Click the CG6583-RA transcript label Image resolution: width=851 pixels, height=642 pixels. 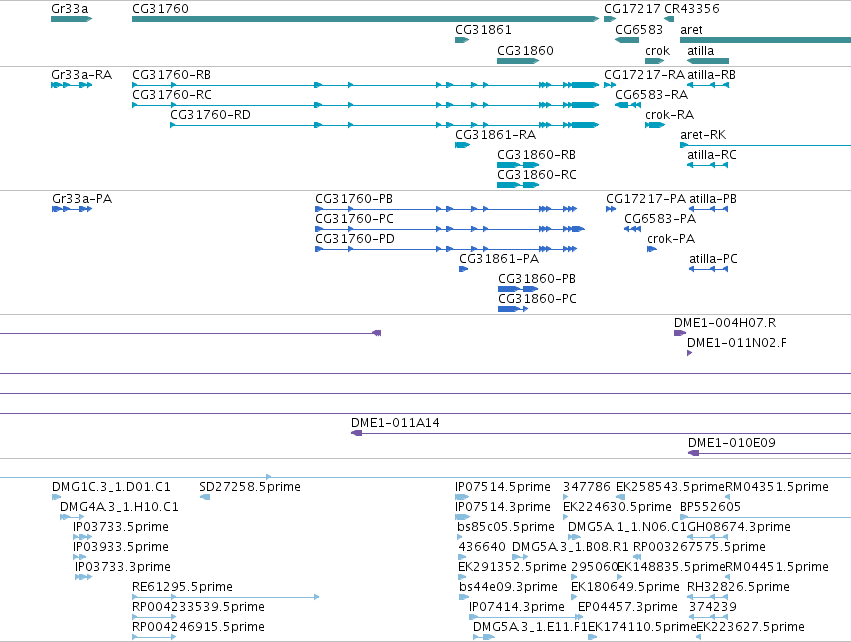[x=651, y=95]
